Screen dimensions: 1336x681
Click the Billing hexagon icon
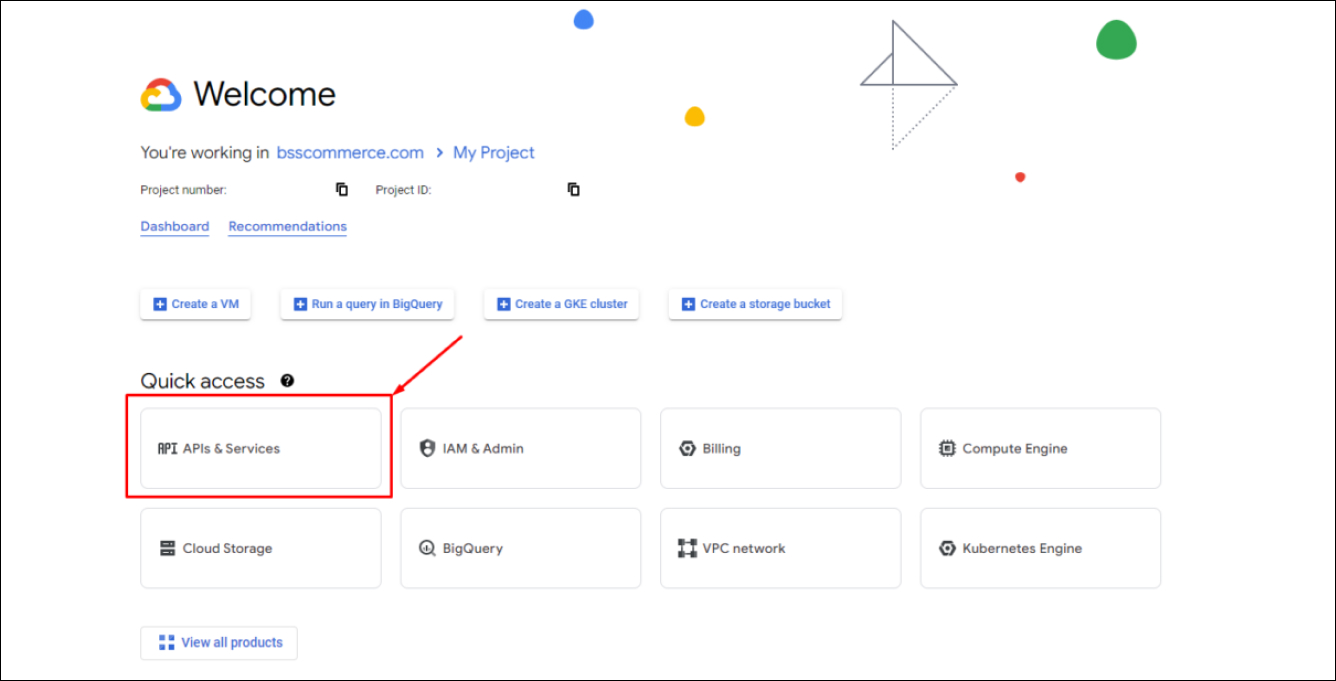(x=687, y=448)
